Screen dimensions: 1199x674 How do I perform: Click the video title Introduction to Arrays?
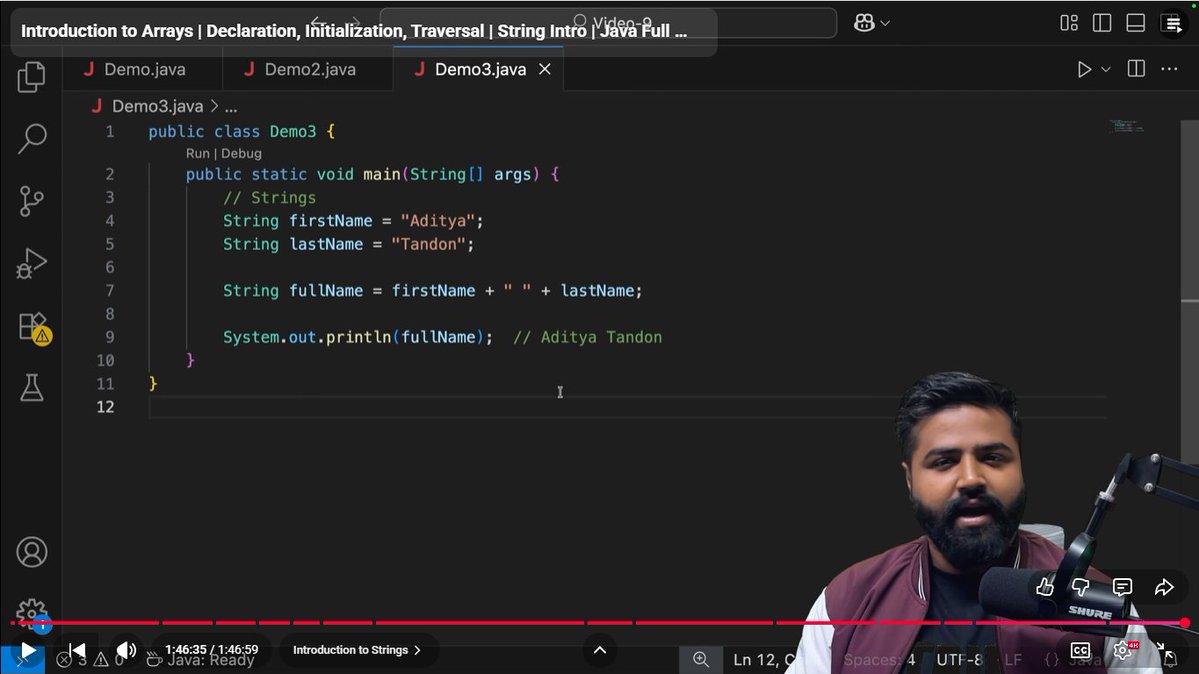pyautogui.click(x=353, y=31)
